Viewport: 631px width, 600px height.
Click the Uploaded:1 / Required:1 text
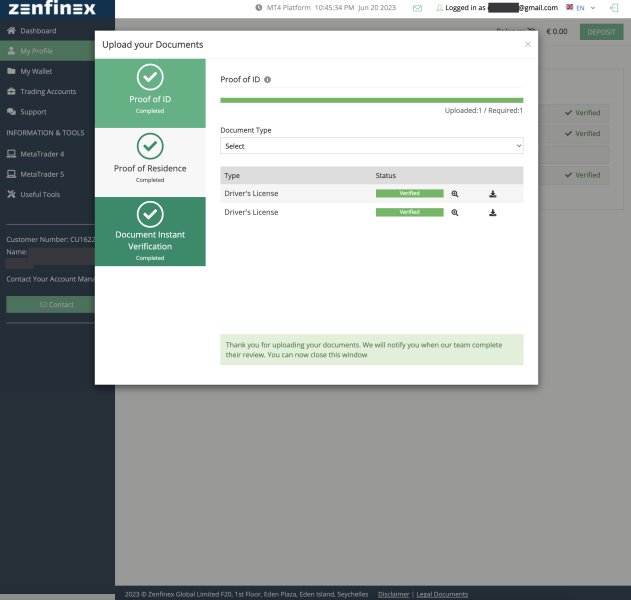(x=483, y=110)
